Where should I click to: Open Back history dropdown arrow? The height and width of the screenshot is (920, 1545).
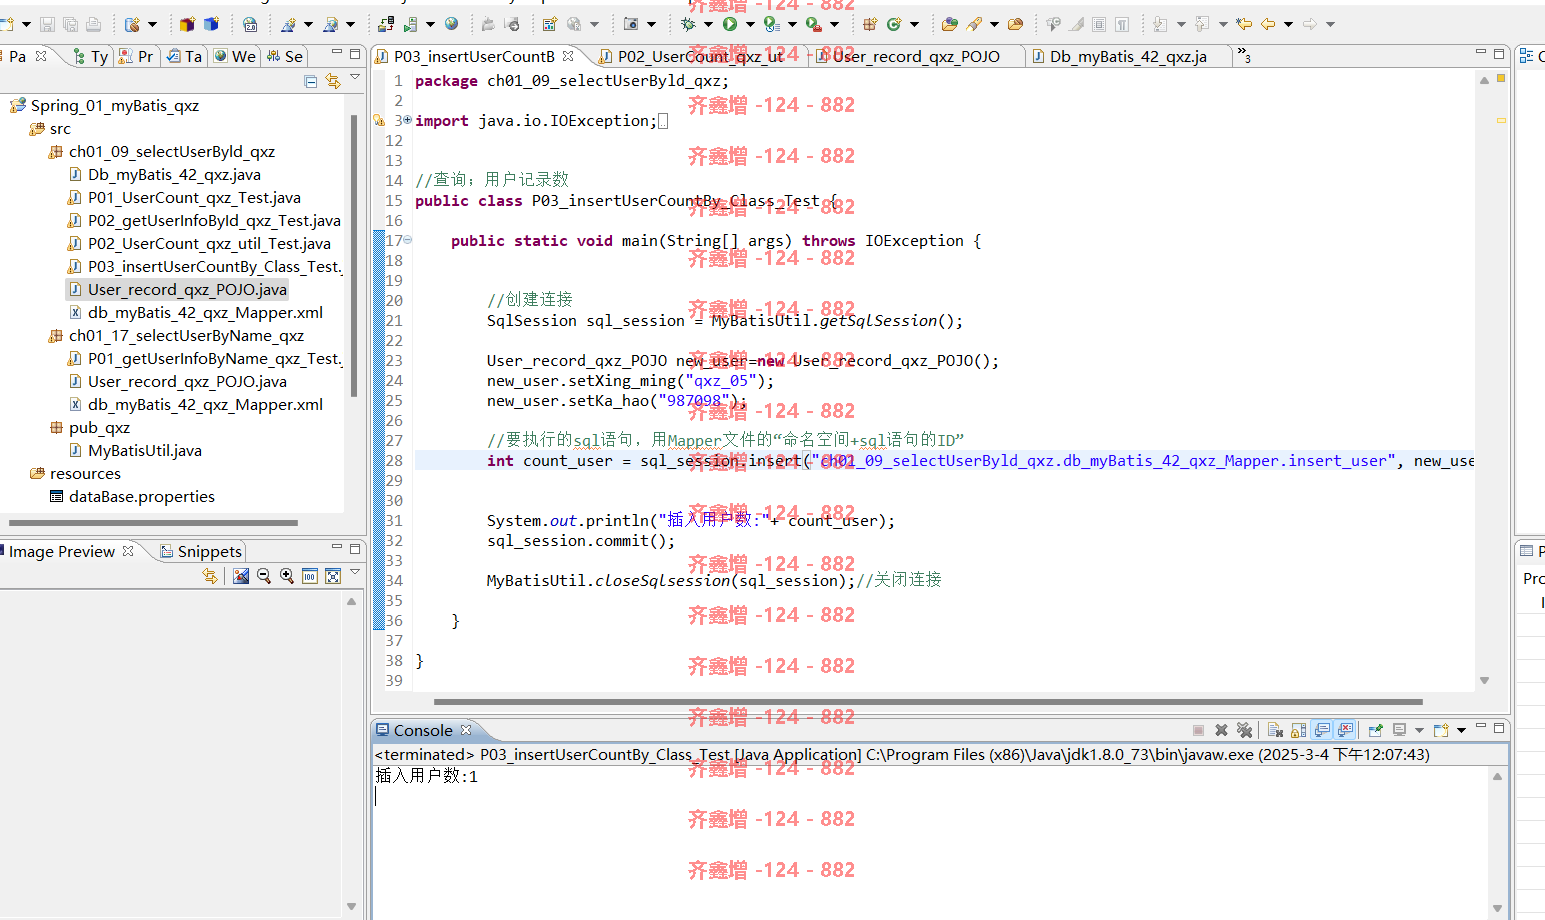click(x=1288, y=24)
